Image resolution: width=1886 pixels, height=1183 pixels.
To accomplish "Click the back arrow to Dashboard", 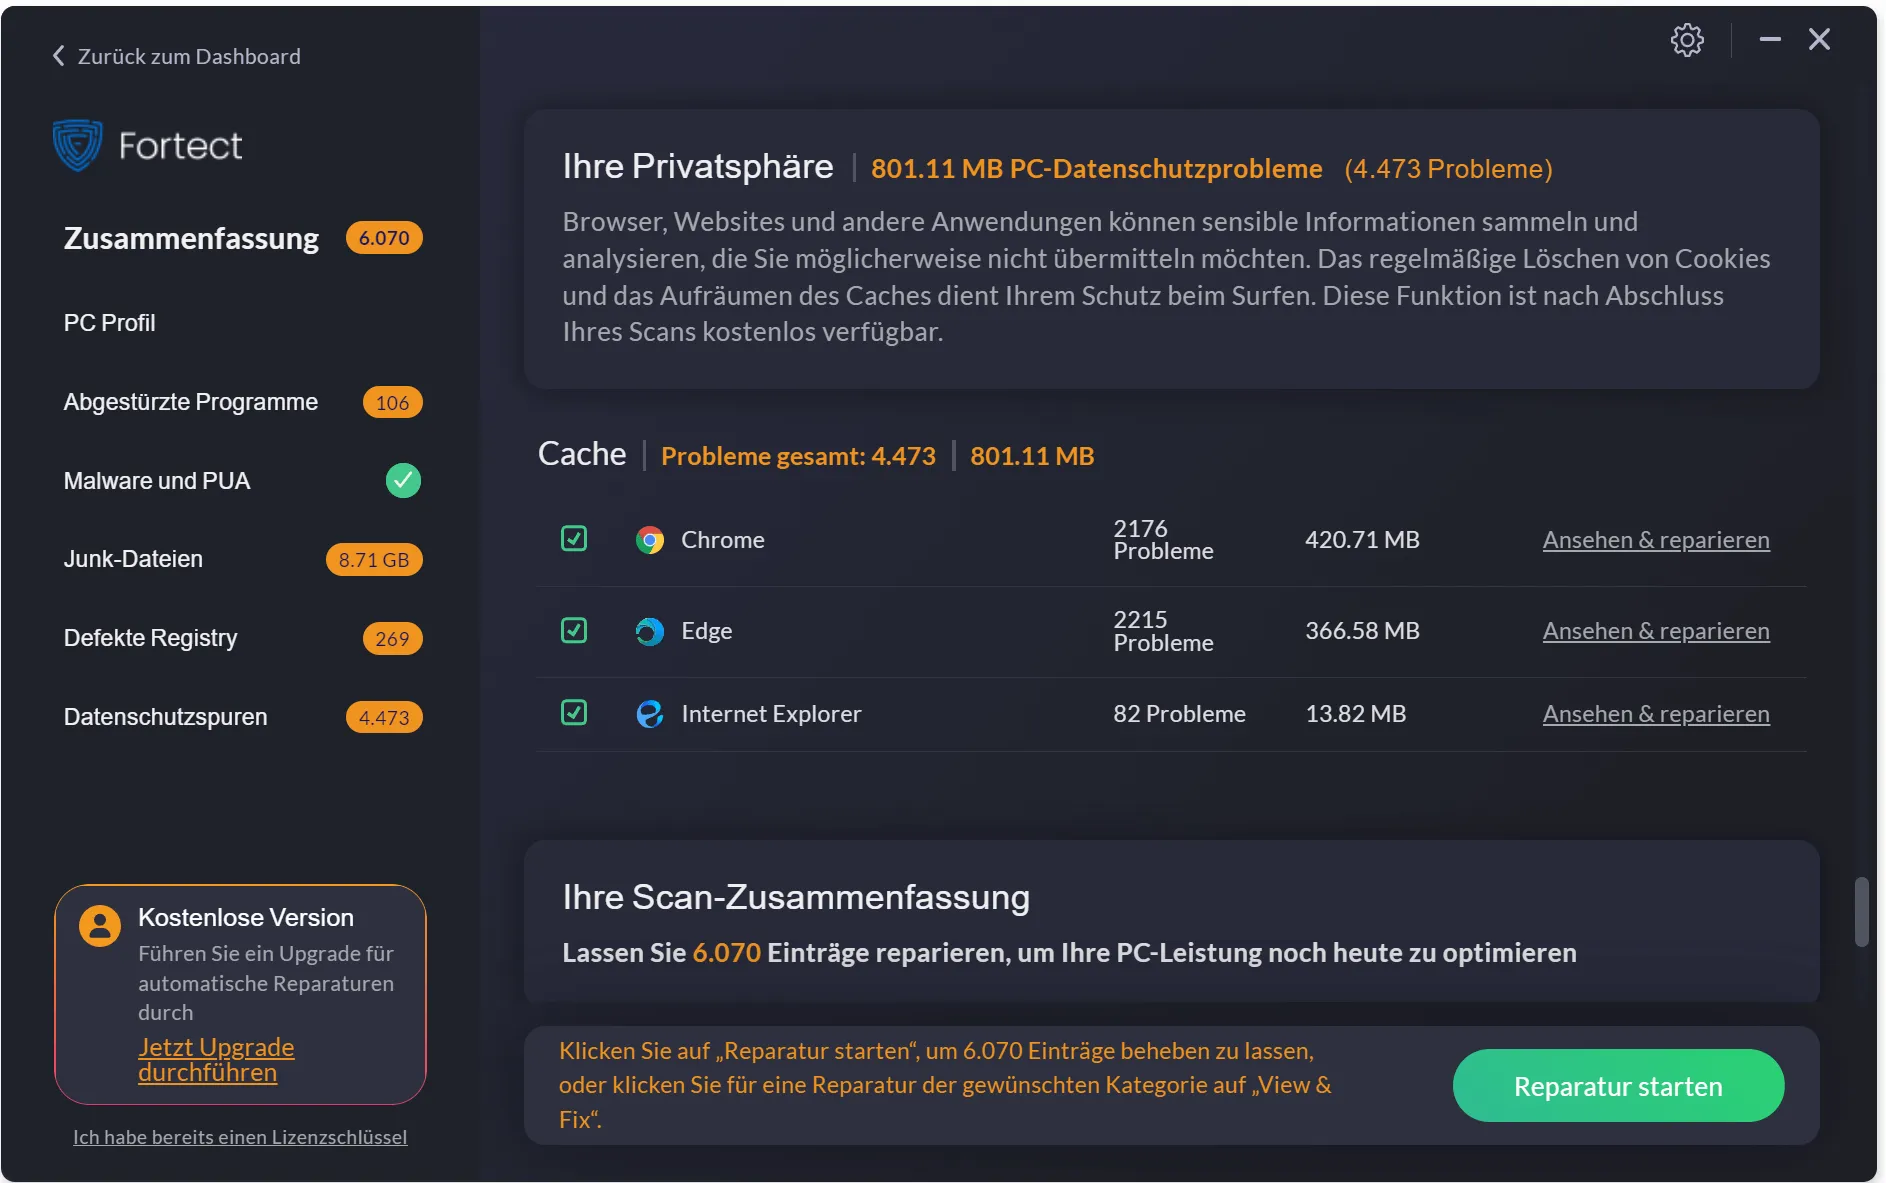I will (59, 56).
